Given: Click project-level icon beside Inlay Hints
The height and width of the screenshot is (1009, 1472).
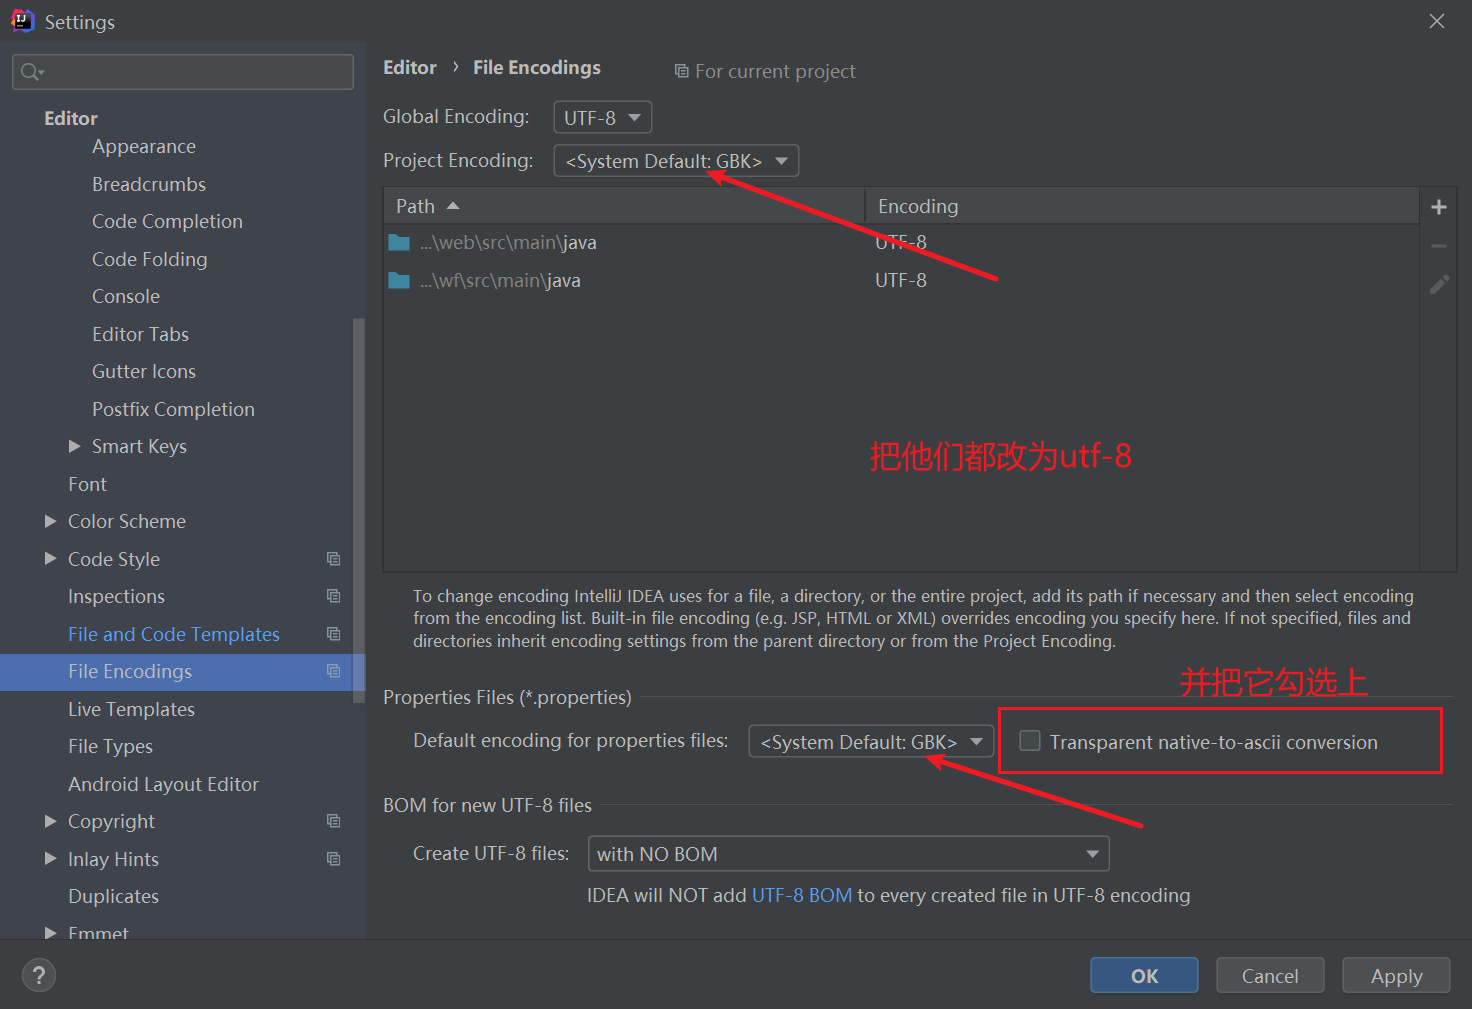Looking at the screenshot, I should point(334,859).
